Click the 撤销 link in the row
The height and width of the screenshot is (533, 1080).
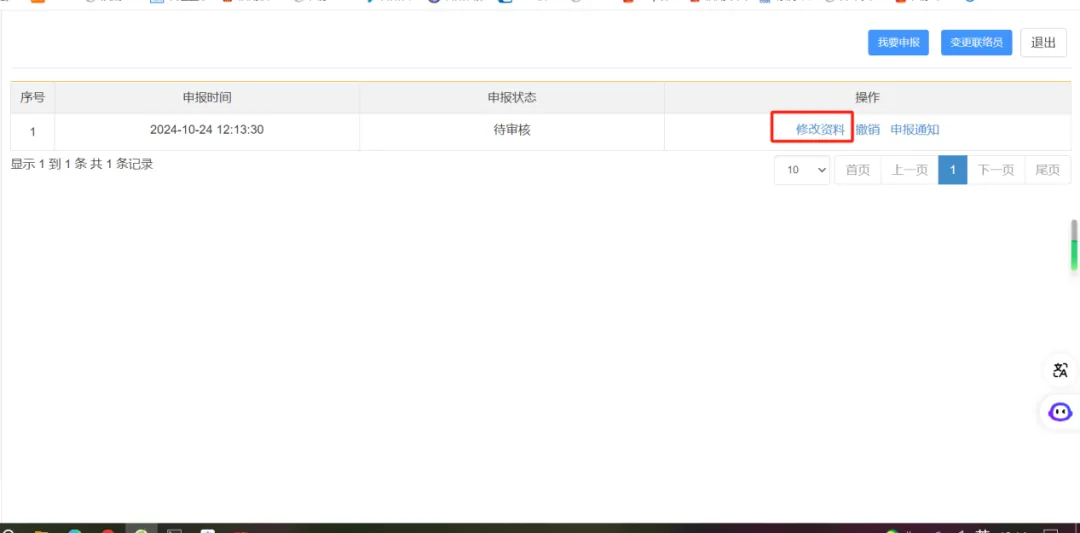pos(868,130)
